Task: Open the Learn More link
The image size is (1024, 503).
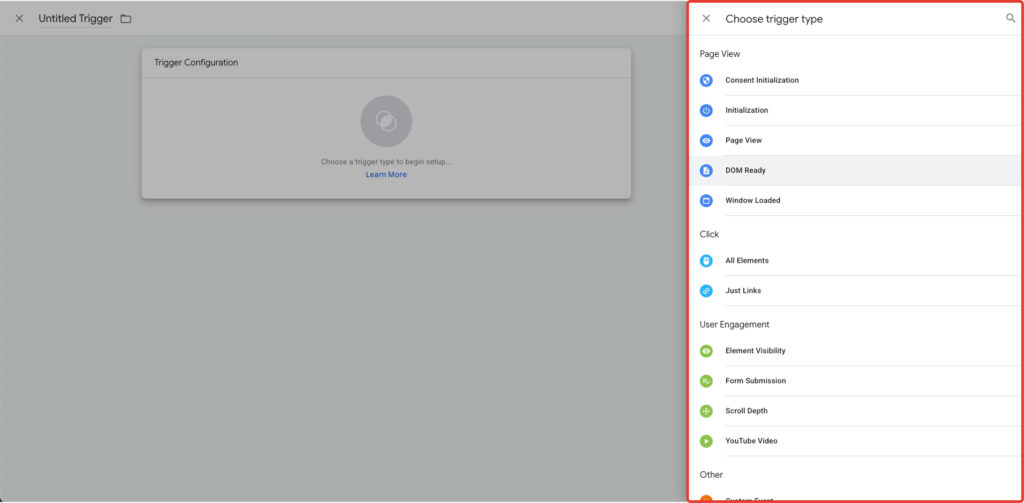Action: pos(386,174)
